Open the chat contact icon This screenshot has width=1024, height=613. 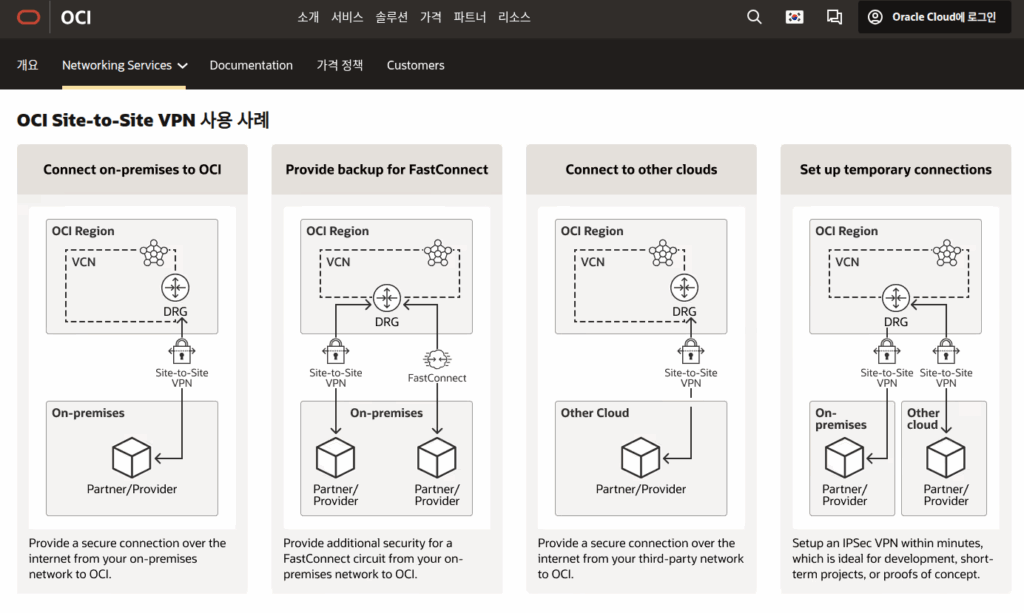click(834, 17)
